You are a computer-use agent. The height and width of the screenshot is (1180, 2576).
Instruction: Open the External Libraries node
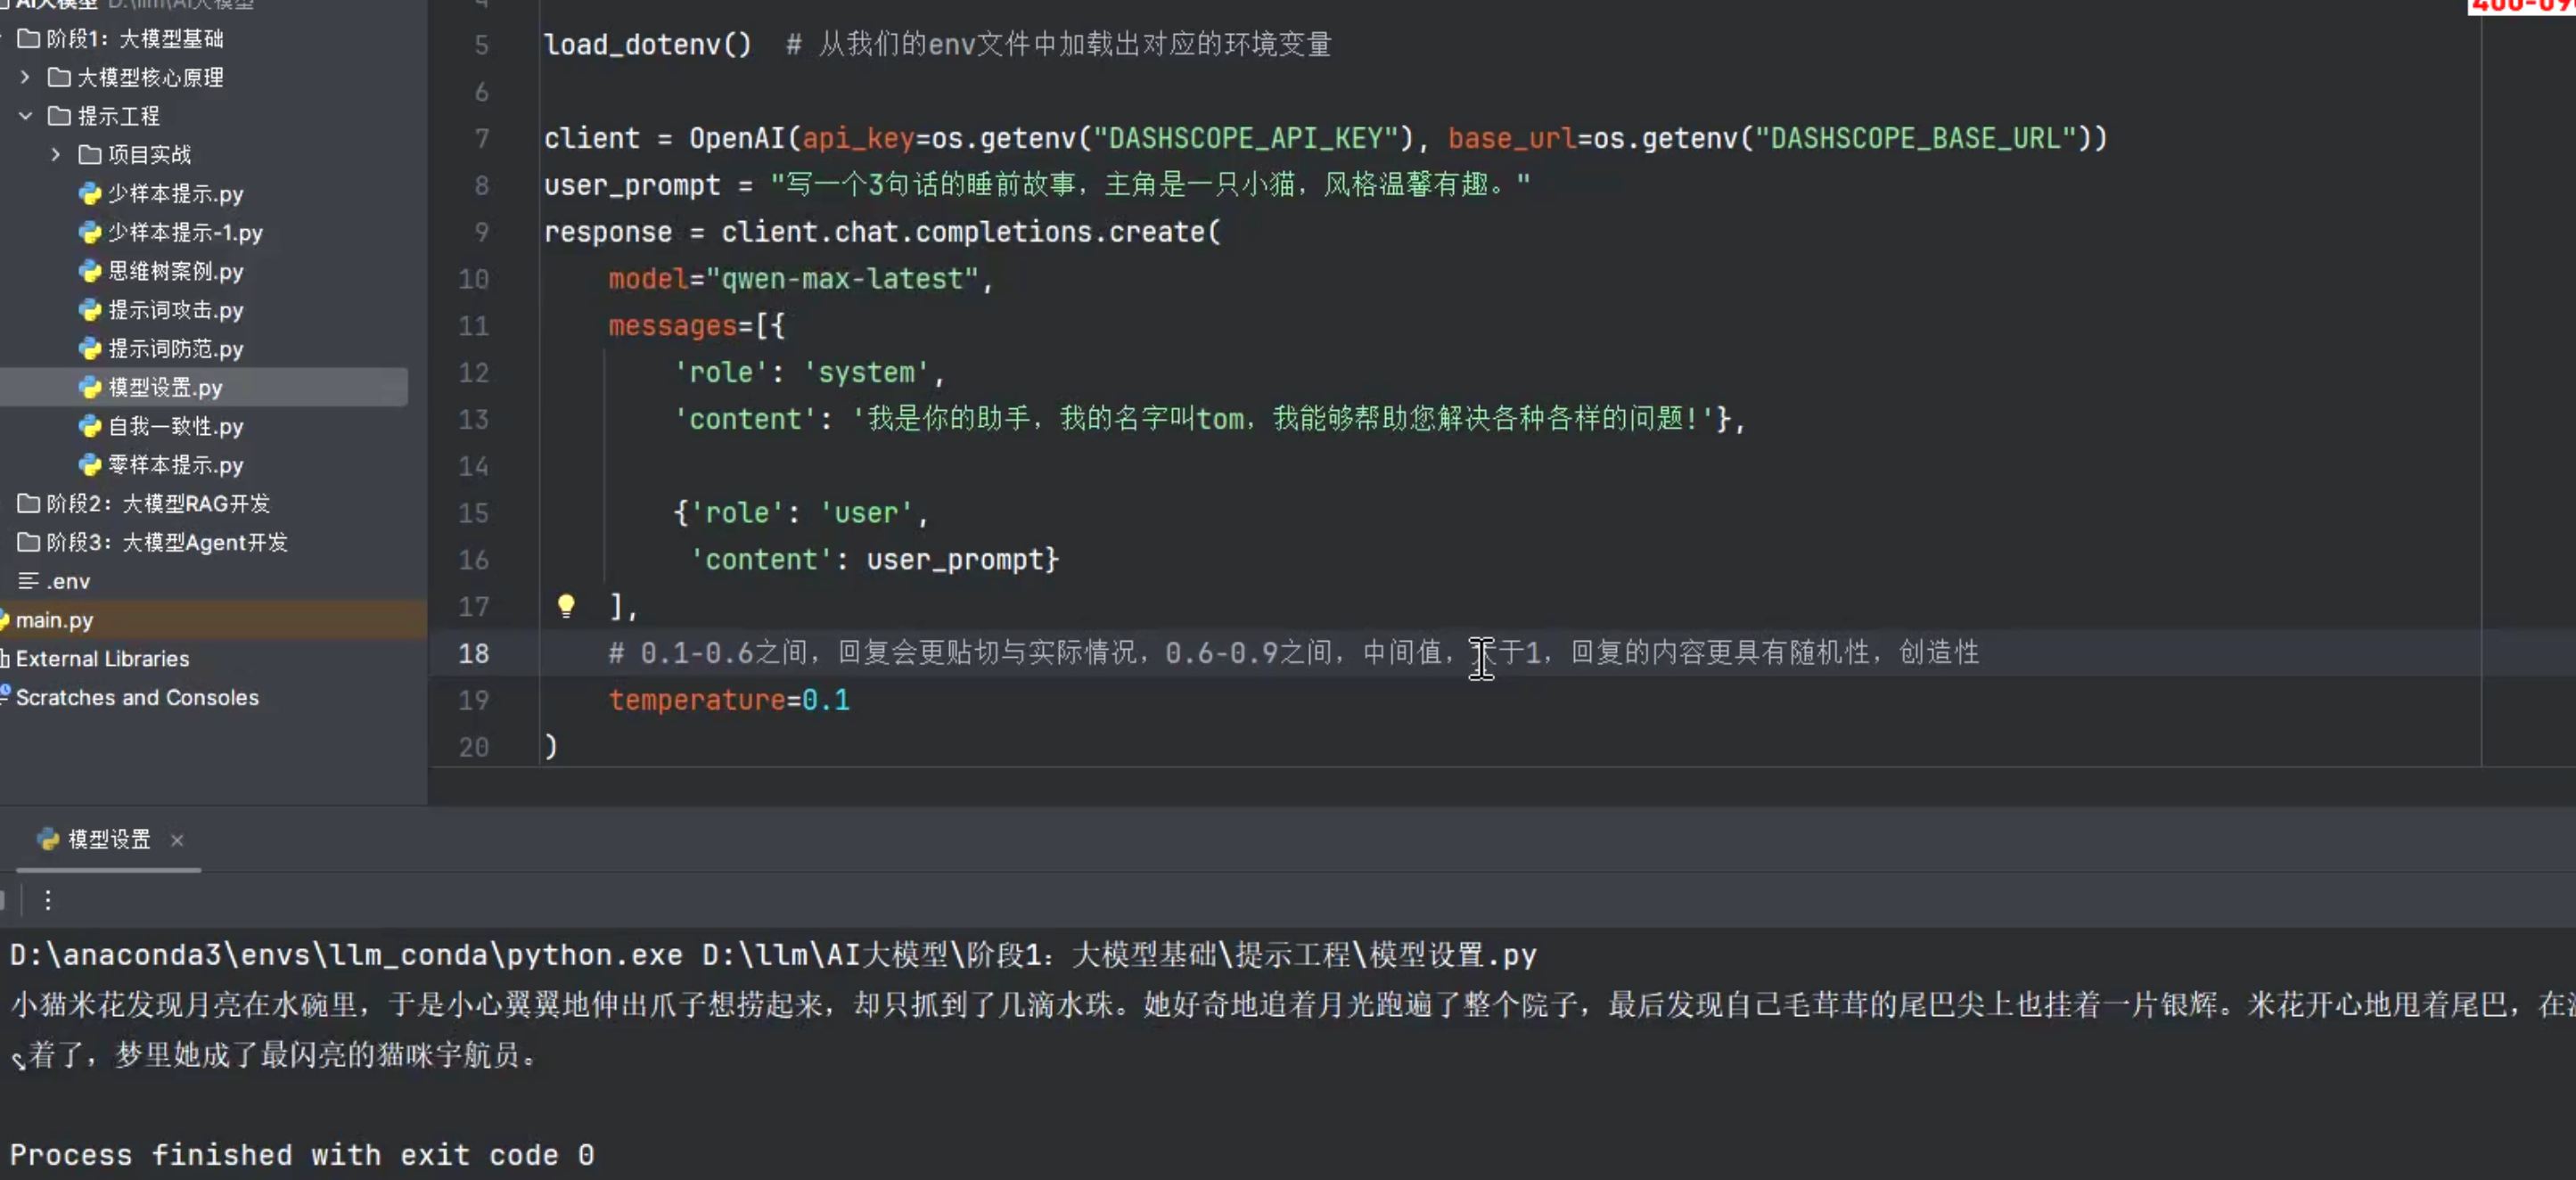102,659
